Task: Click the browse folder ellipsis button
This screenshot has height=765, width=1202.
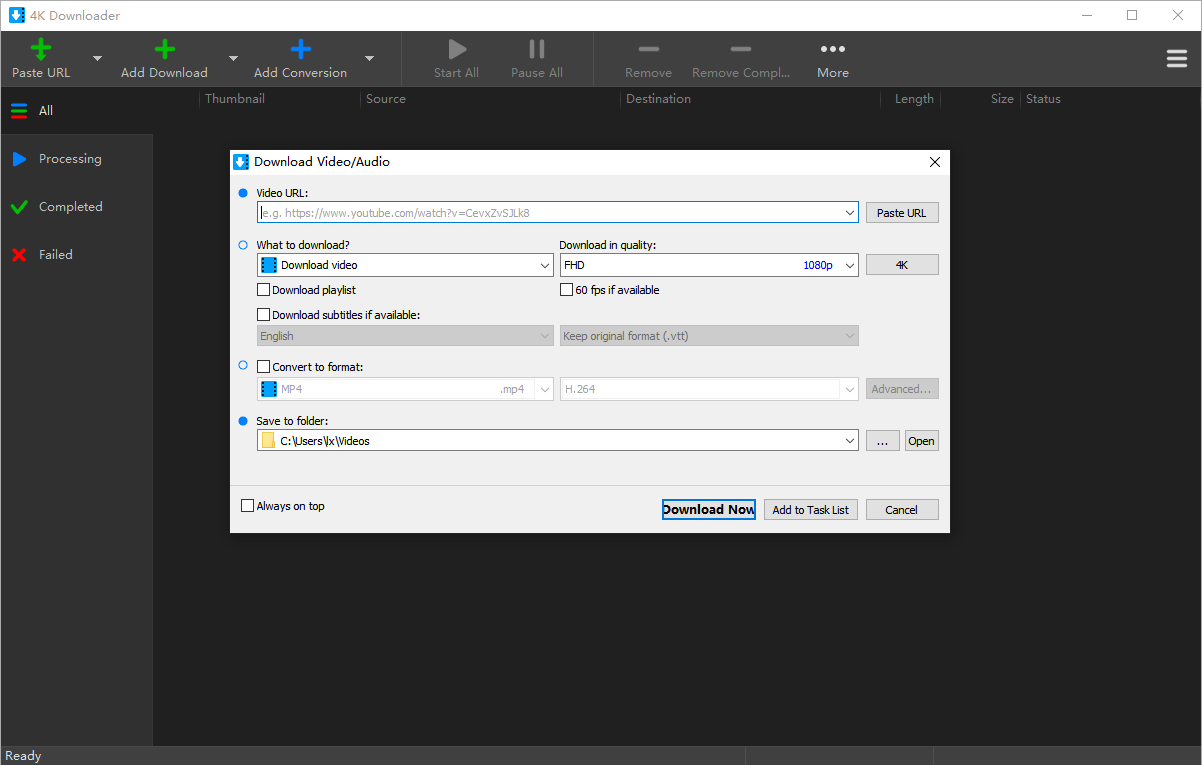Action: point(882,441)
